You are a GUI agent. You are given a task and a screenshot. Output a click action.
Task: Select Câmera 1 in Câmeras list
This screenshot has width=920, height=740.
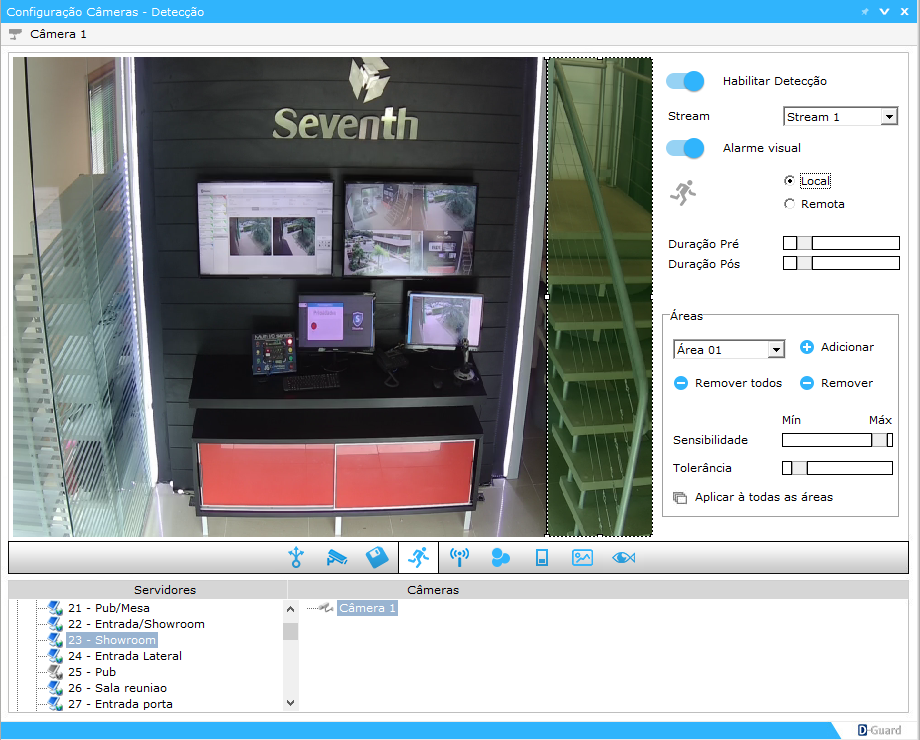pos(367,608)
